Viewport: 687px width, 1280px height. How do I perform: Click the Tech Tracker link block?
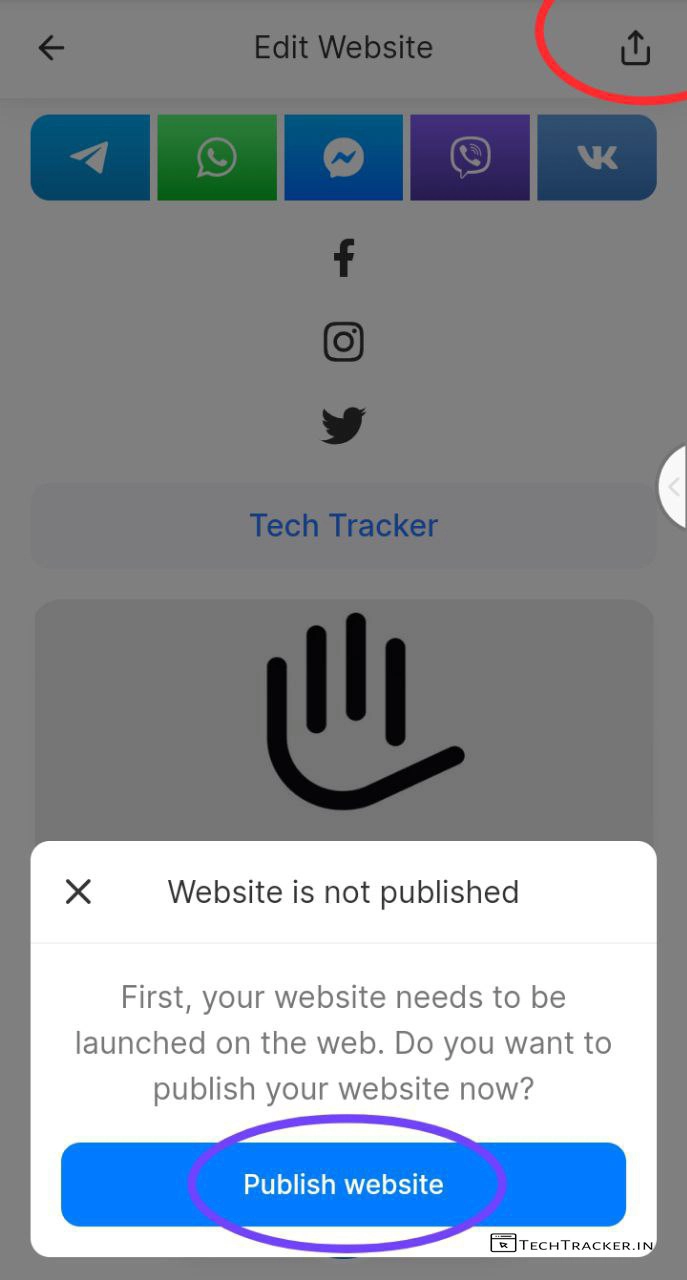coord(343,526)
